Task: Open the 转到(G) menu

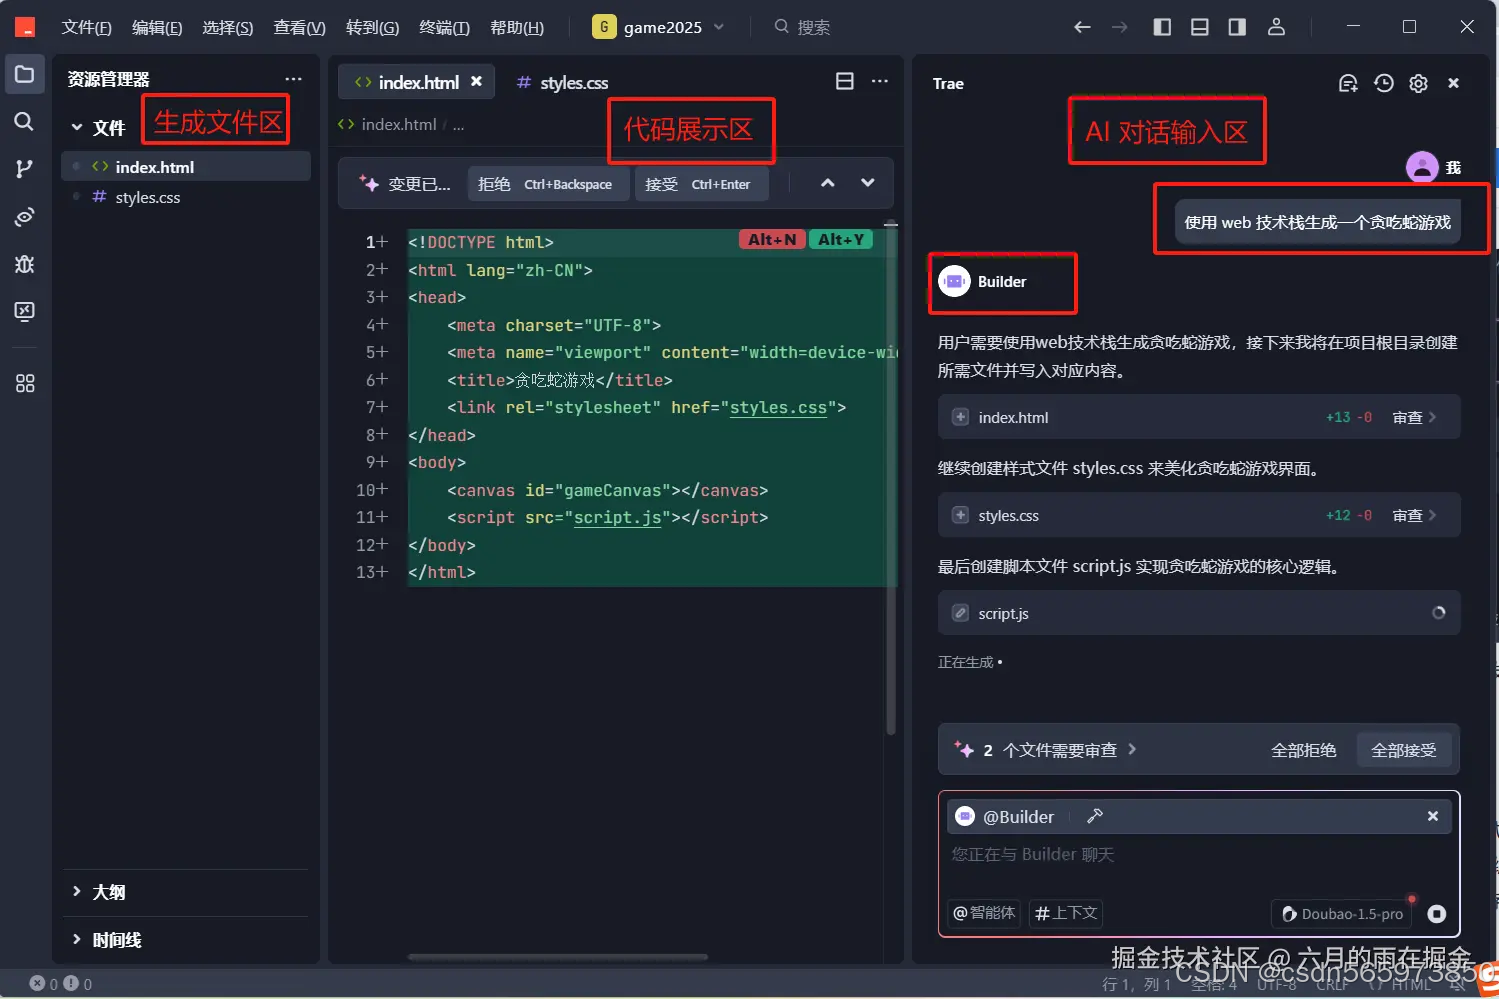Action: (372, 27)
